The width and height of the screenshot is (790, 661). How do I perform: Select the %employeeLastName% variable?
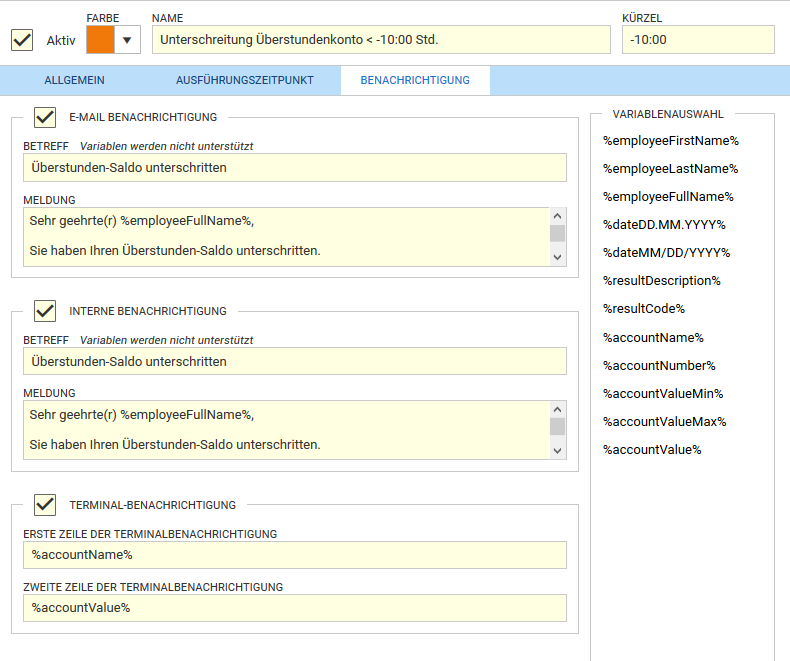671,169
